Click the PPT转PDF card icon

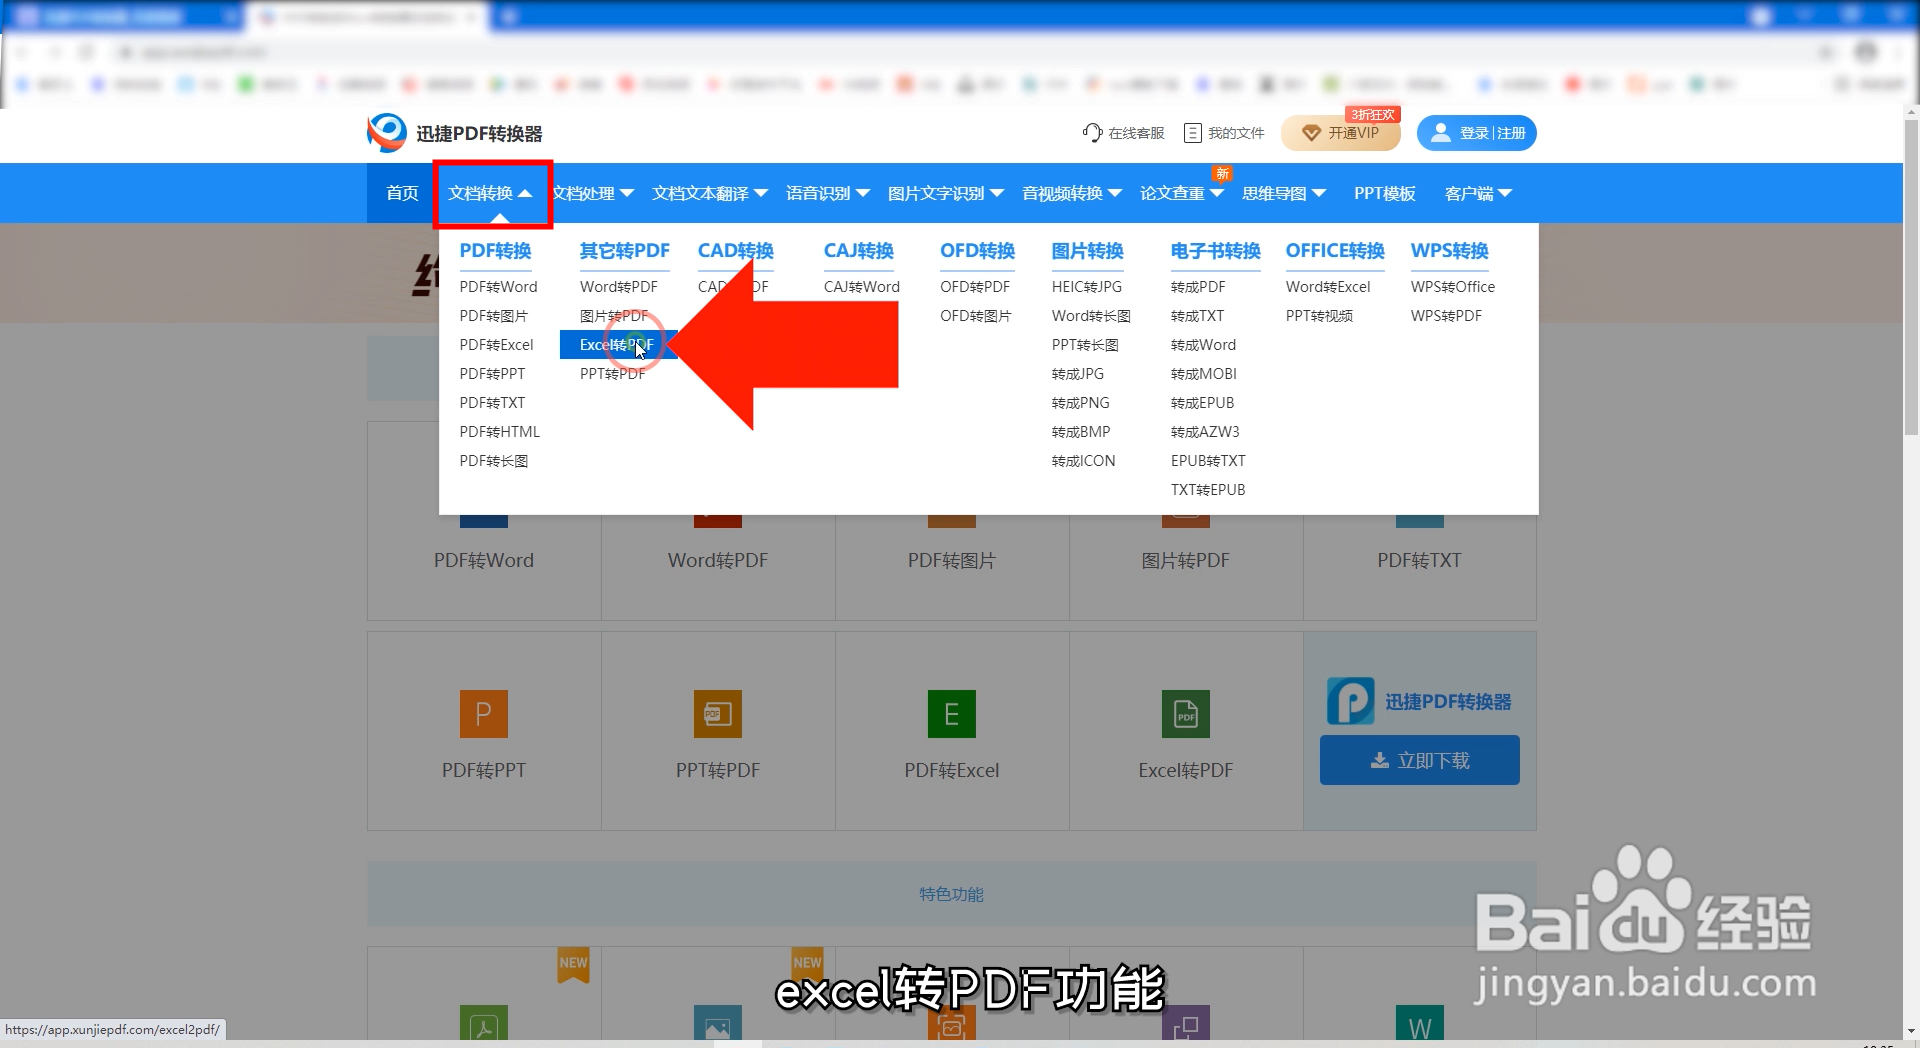tap(717, 713)
